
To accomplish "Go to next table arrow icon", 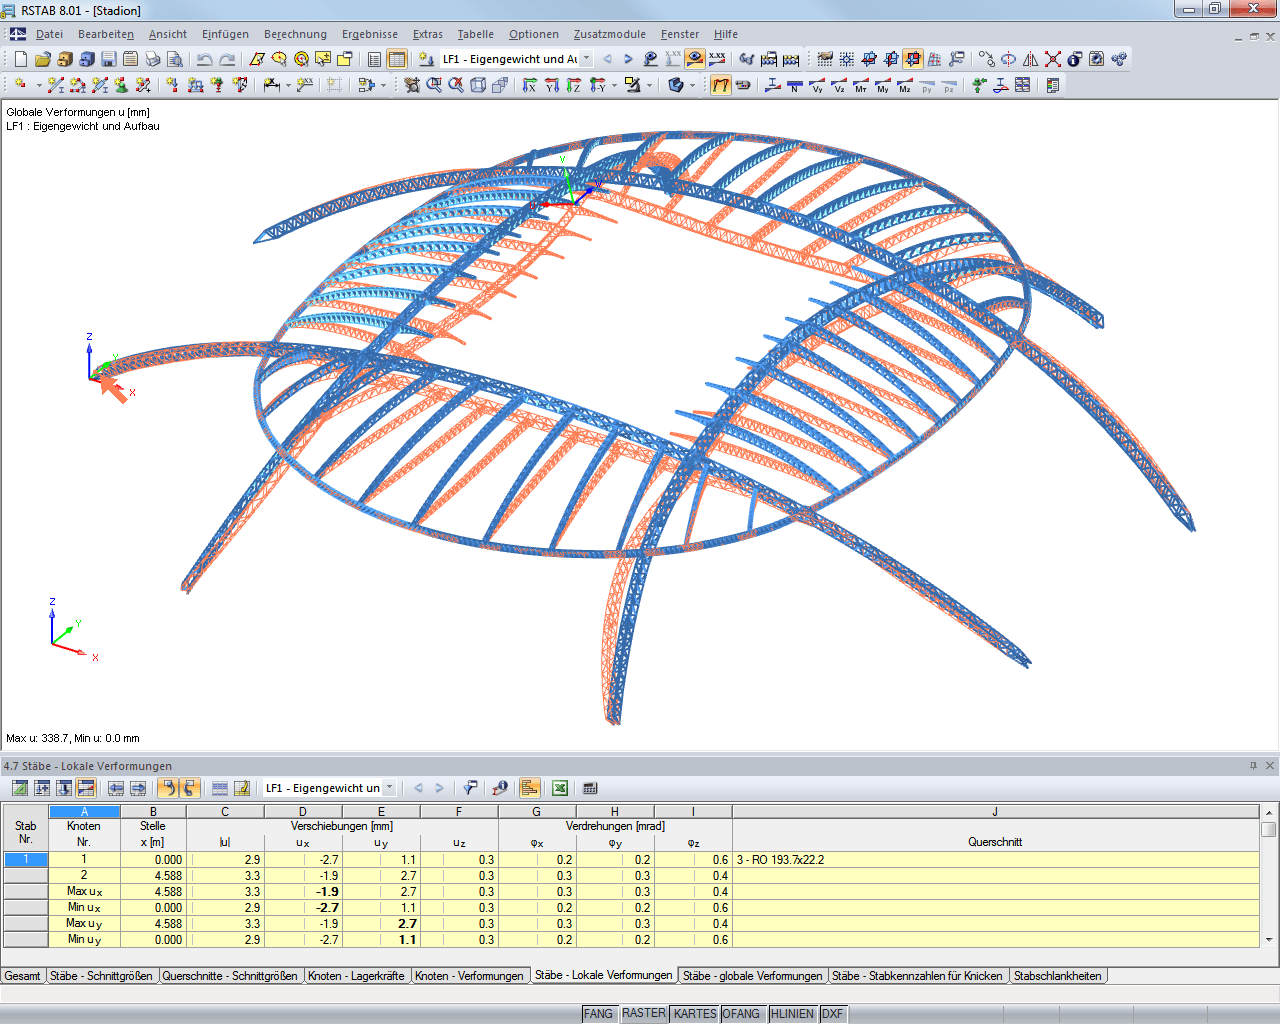I will pyautogui.click(x=138, y=788).
